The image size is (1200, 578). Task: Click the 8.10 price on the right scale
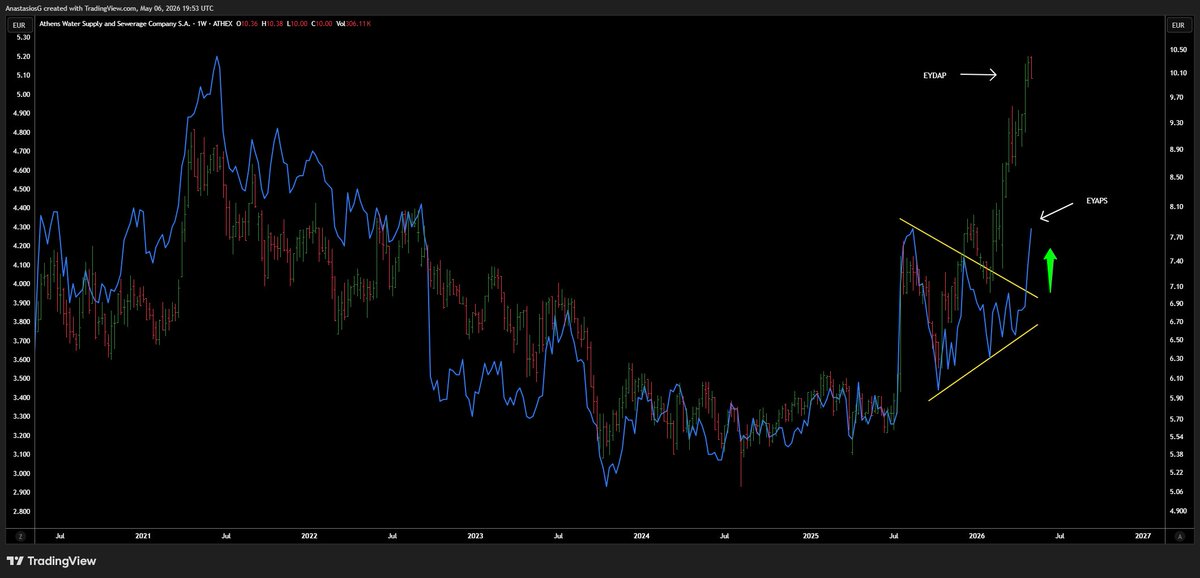(1178, 207)
